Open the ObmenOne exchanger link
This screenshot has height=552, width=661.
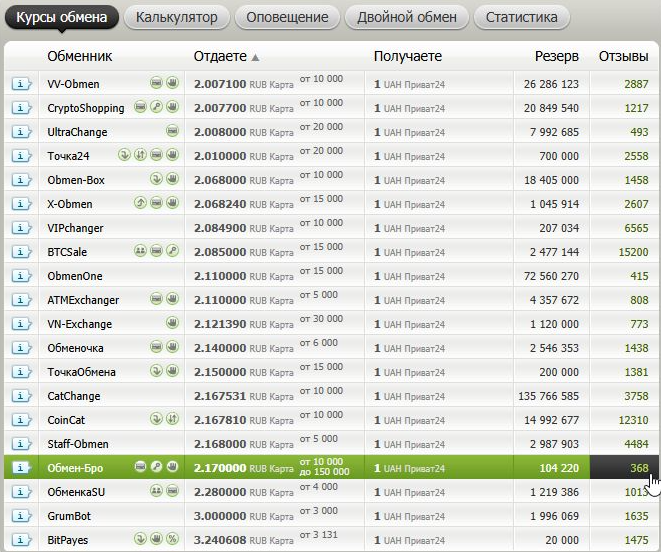click(x=75, y=277)
